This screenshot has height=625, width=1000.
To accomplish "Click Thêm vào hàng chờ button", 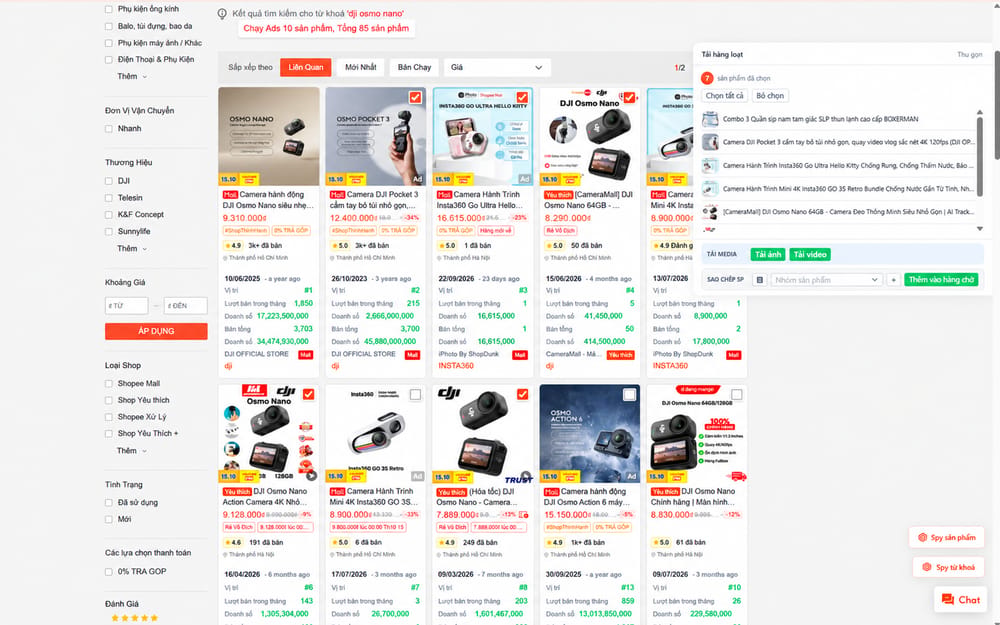I will 941,280.
